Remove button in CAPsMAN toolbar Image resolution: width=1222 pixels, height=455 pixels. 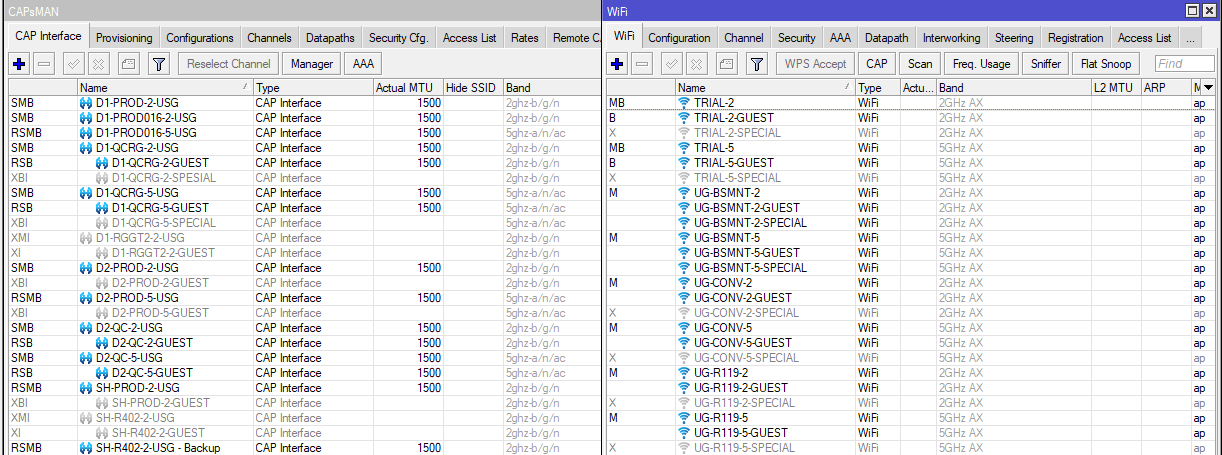click(x=45, y=64)
